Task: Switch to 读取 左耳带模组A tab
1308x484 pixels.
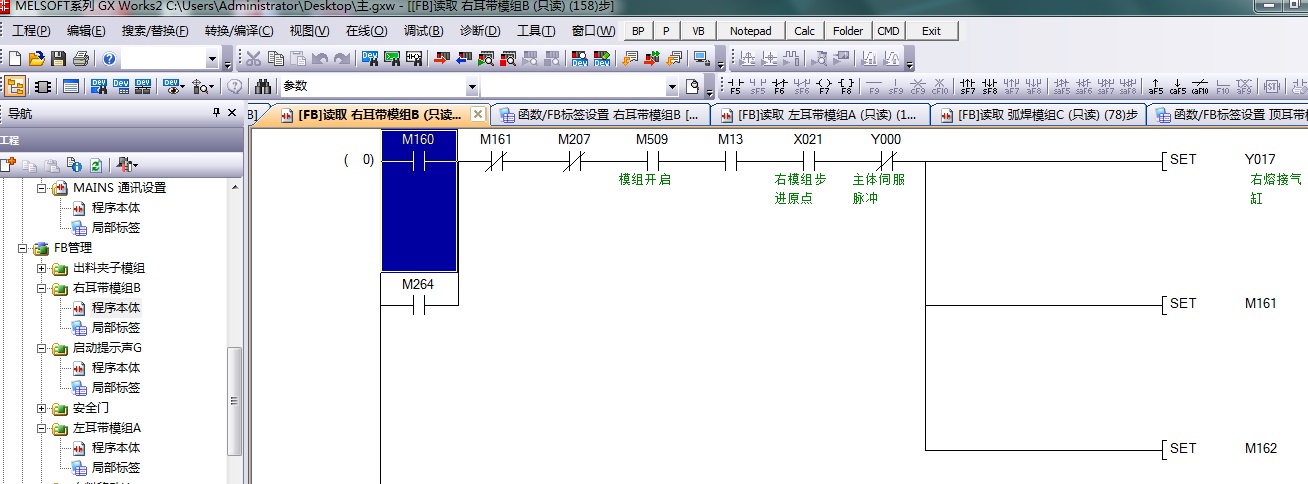Action: click(x=820, y=115)
